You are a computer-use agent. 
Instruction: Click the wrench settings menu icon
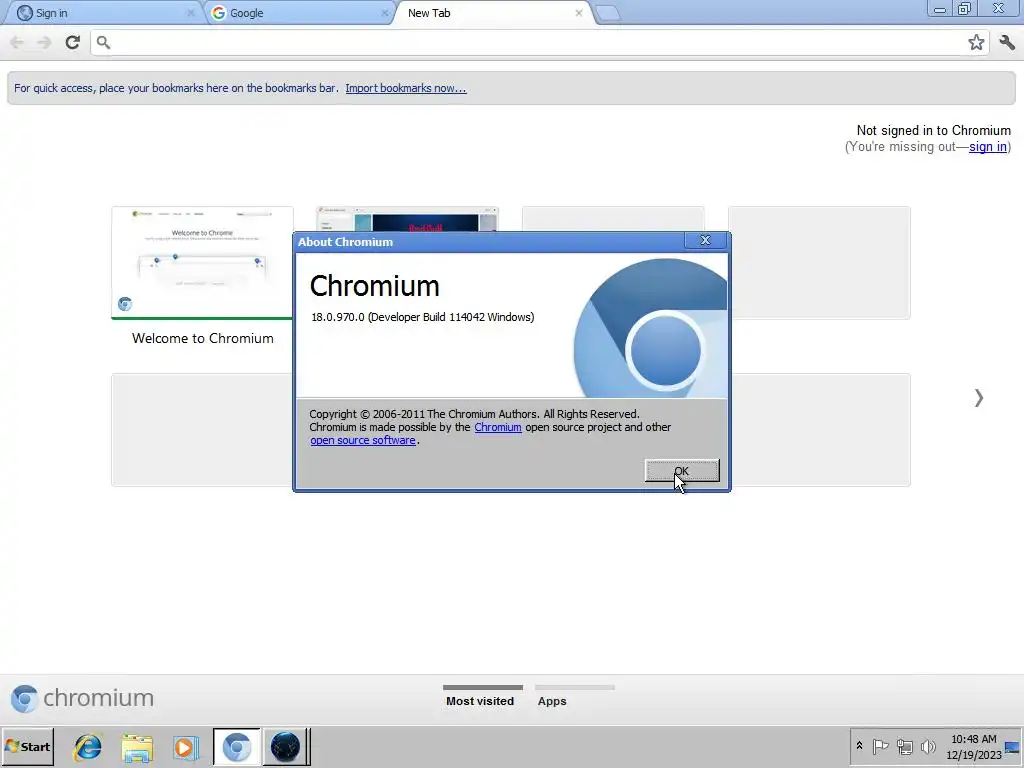coord(1007,42)
